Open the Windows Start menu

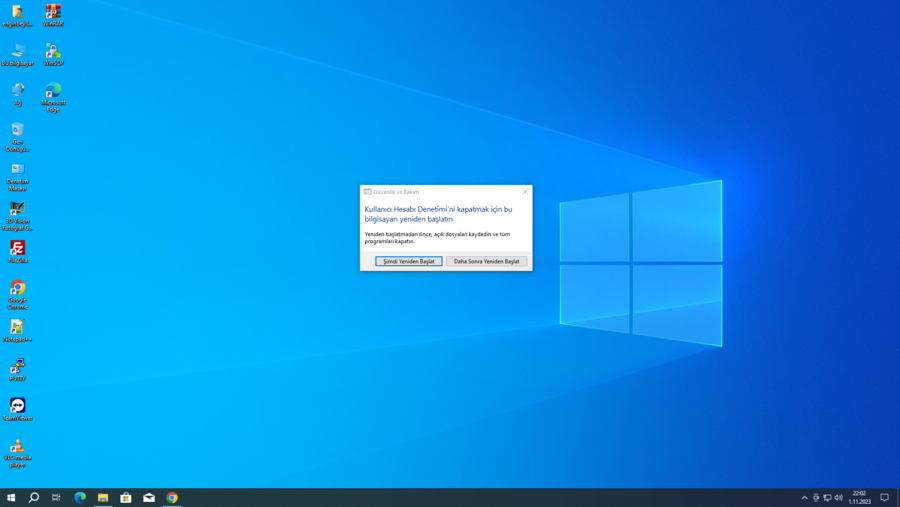coord(11,497)
